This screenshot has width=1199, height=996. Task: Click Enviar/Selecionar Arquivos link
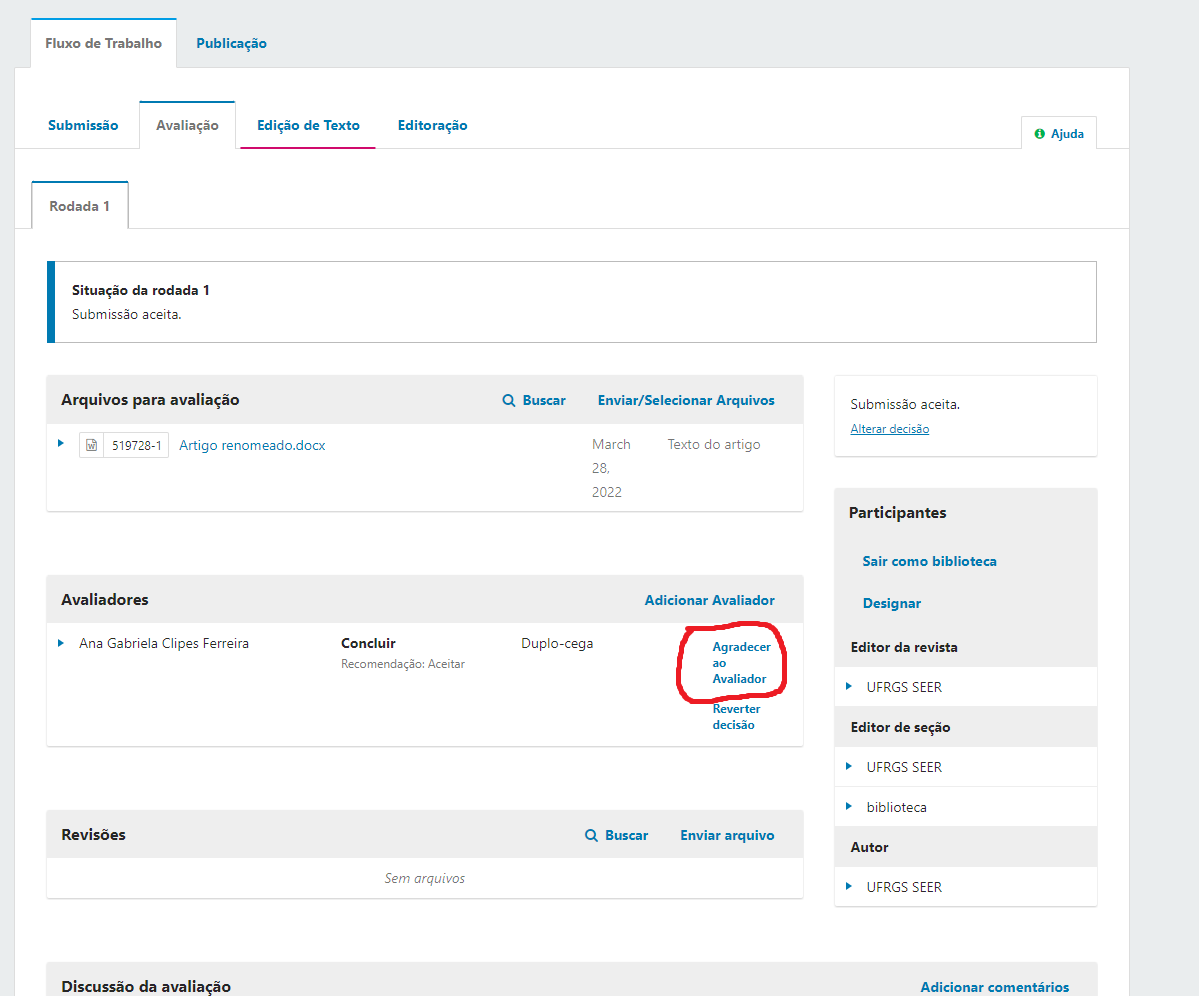click(686, 401)
